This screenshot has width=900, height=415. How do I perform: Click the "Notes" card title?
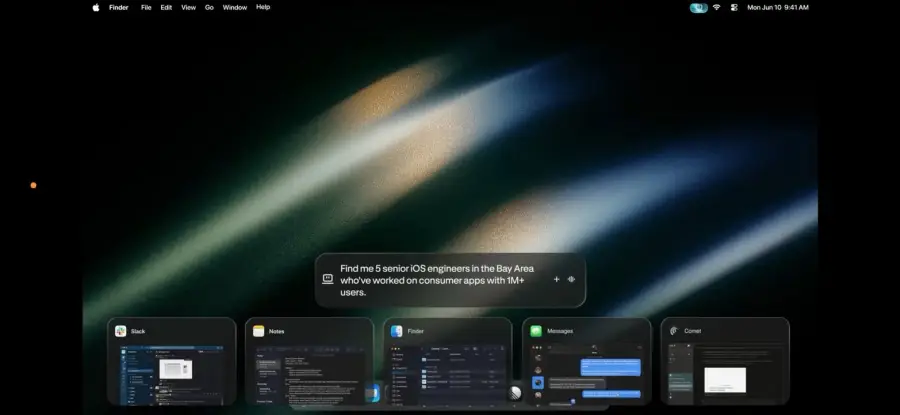[277, 331]
